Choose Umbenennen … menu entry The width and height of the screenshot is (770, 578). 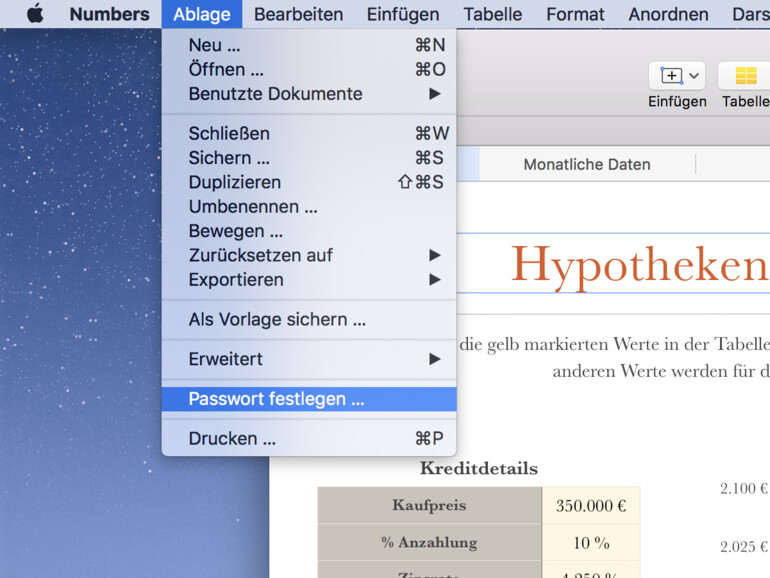pyautogui.click(x=309, y=207)
